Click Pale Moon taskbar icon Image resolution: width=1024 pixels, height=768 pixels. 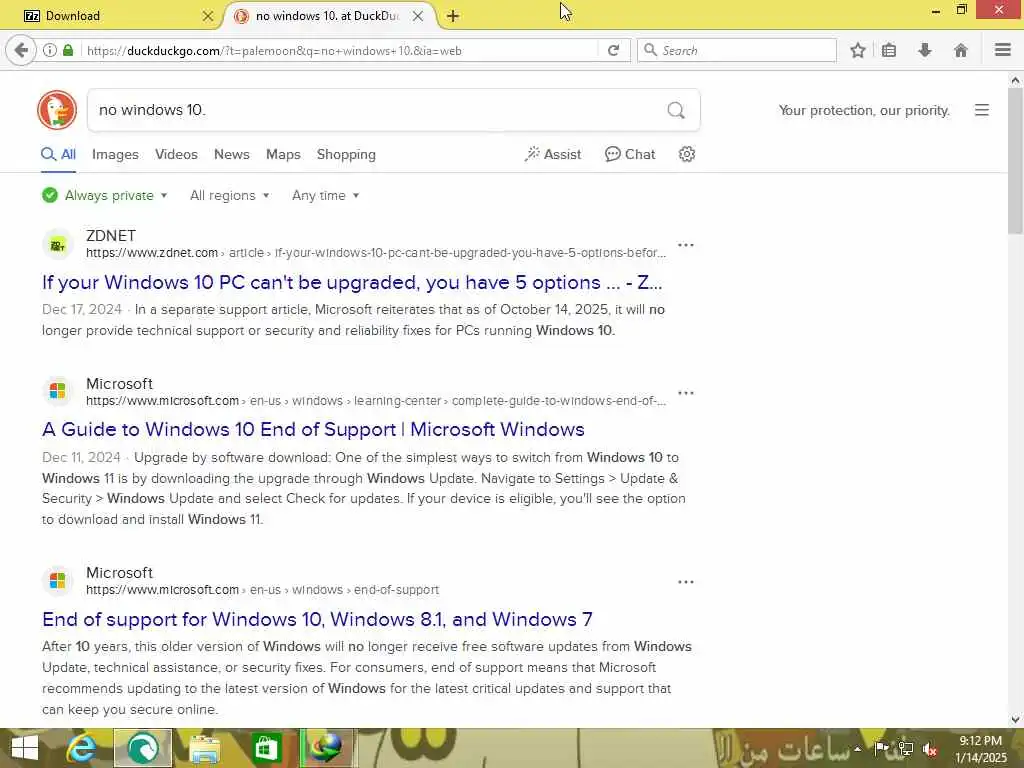143,748
